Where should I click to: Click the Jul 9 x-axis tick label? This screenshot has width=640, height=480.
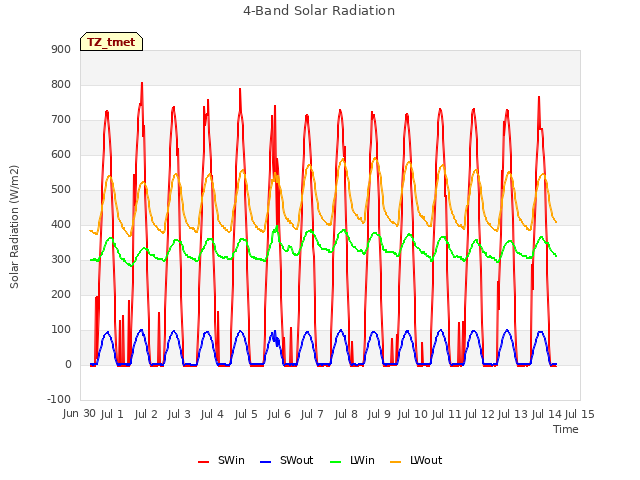click(379, 414)
